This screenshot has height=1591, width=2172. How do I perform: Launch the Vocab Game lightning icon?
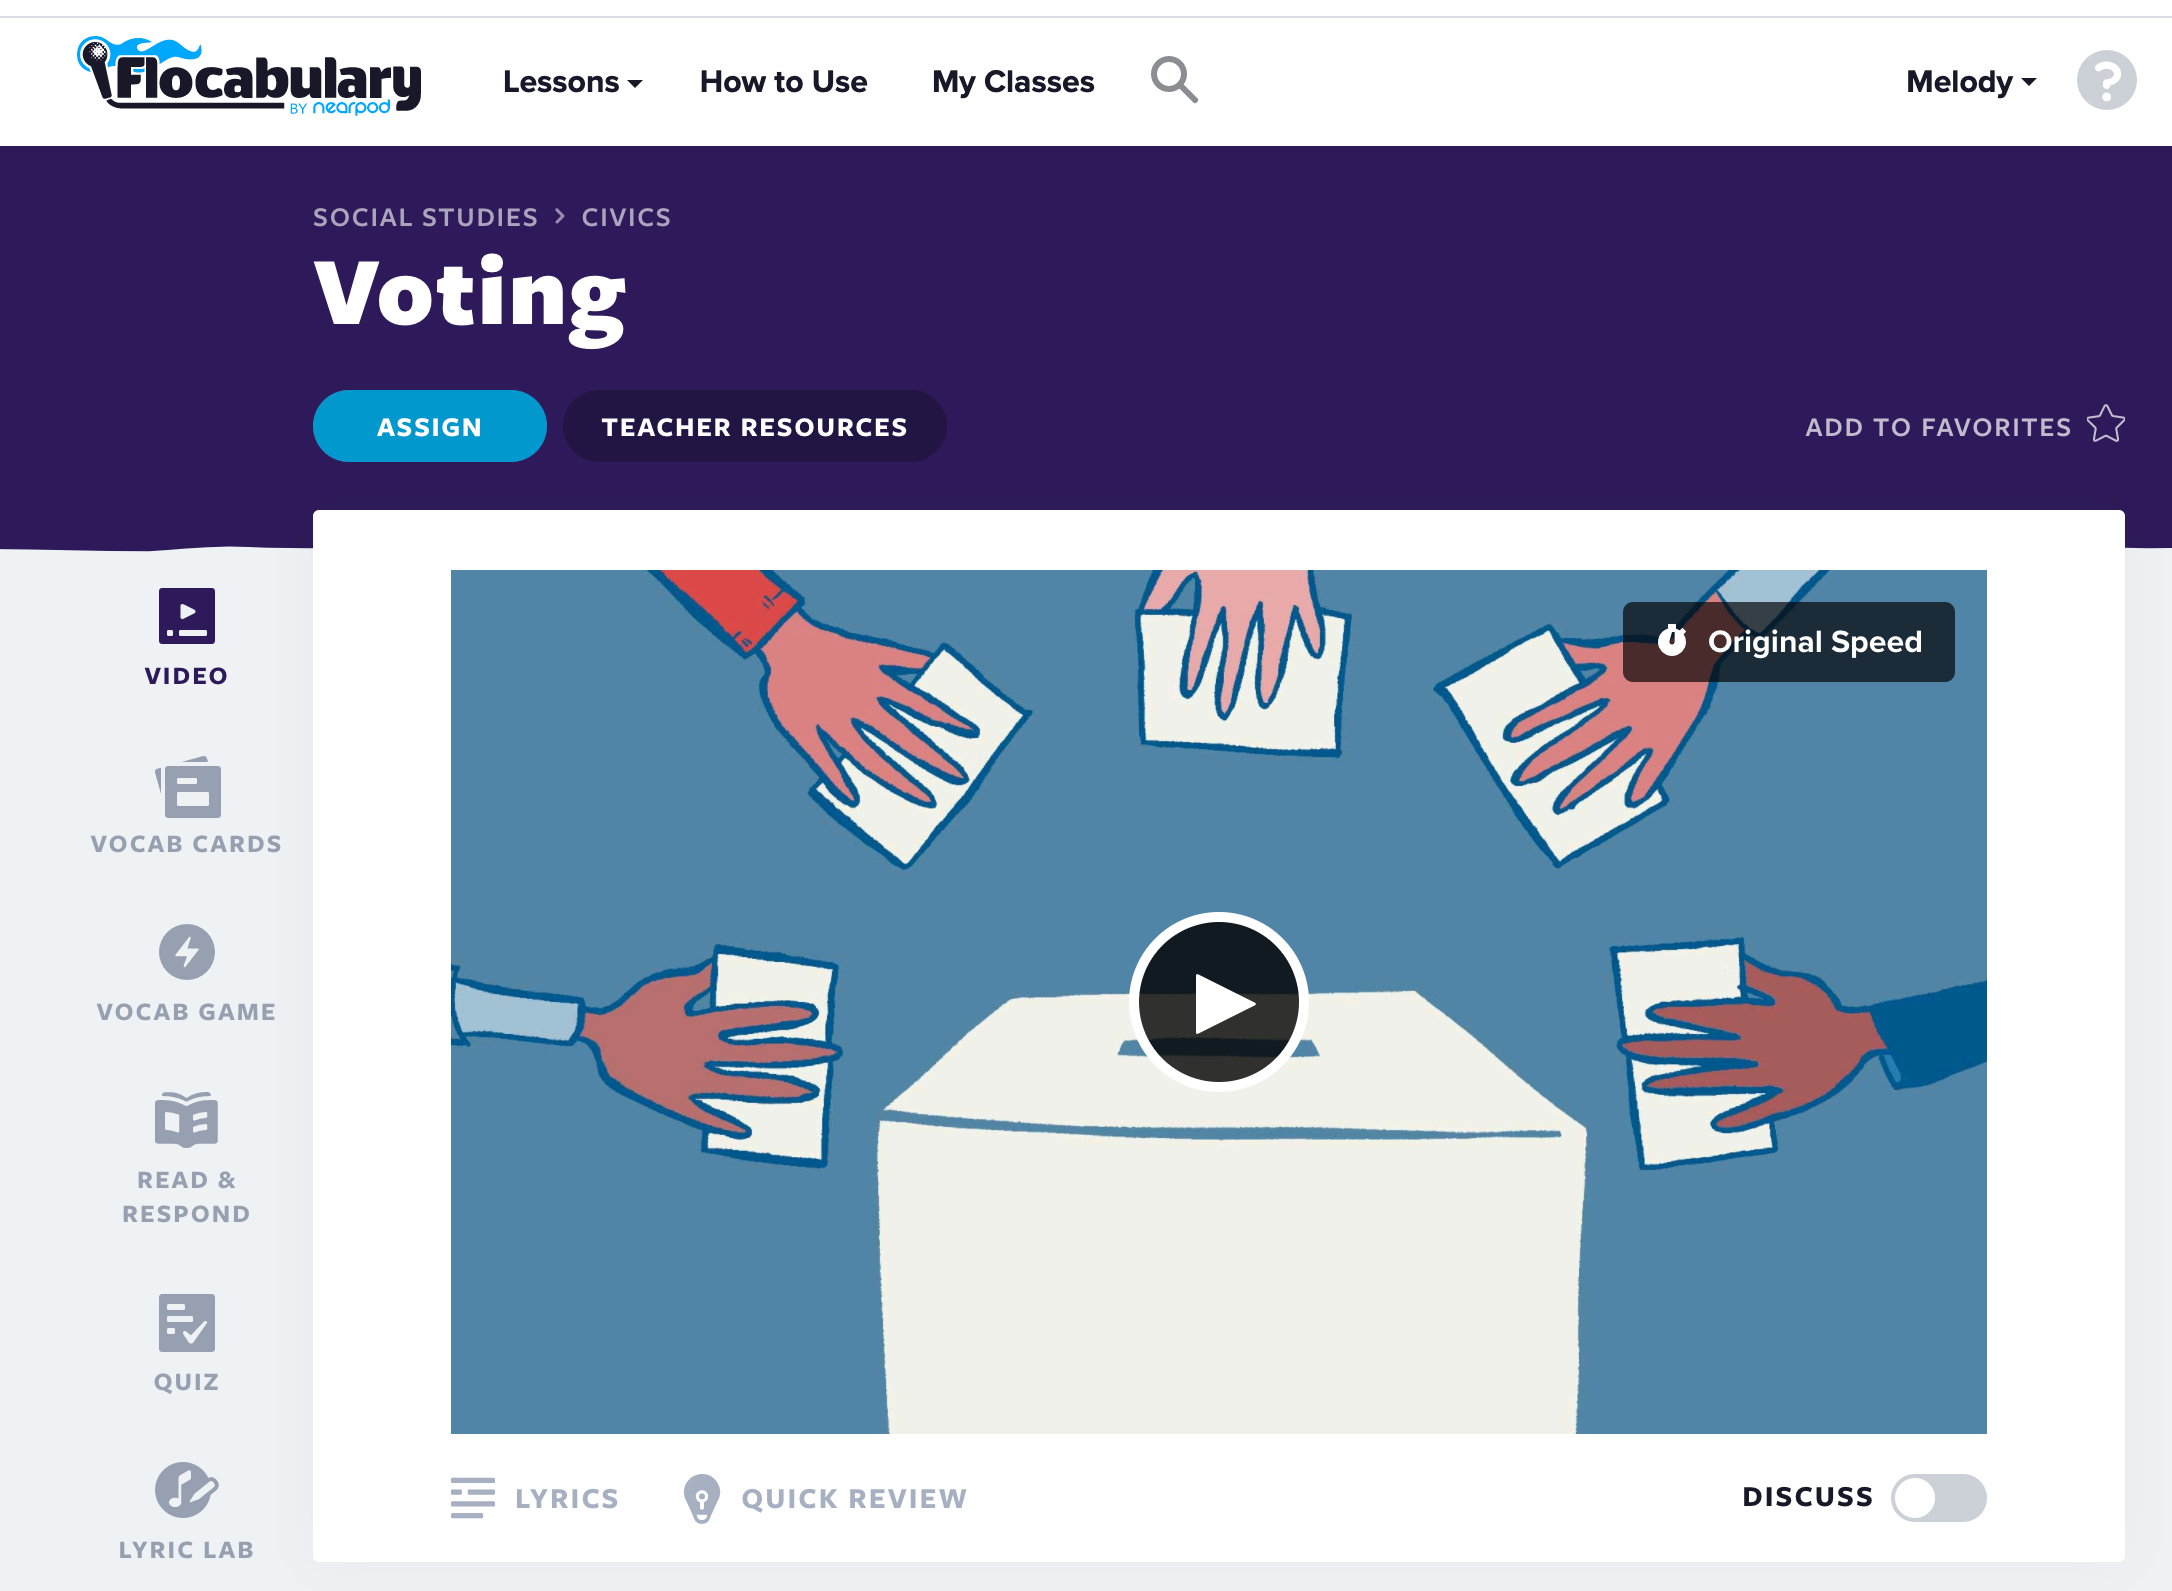coord(187,952)
